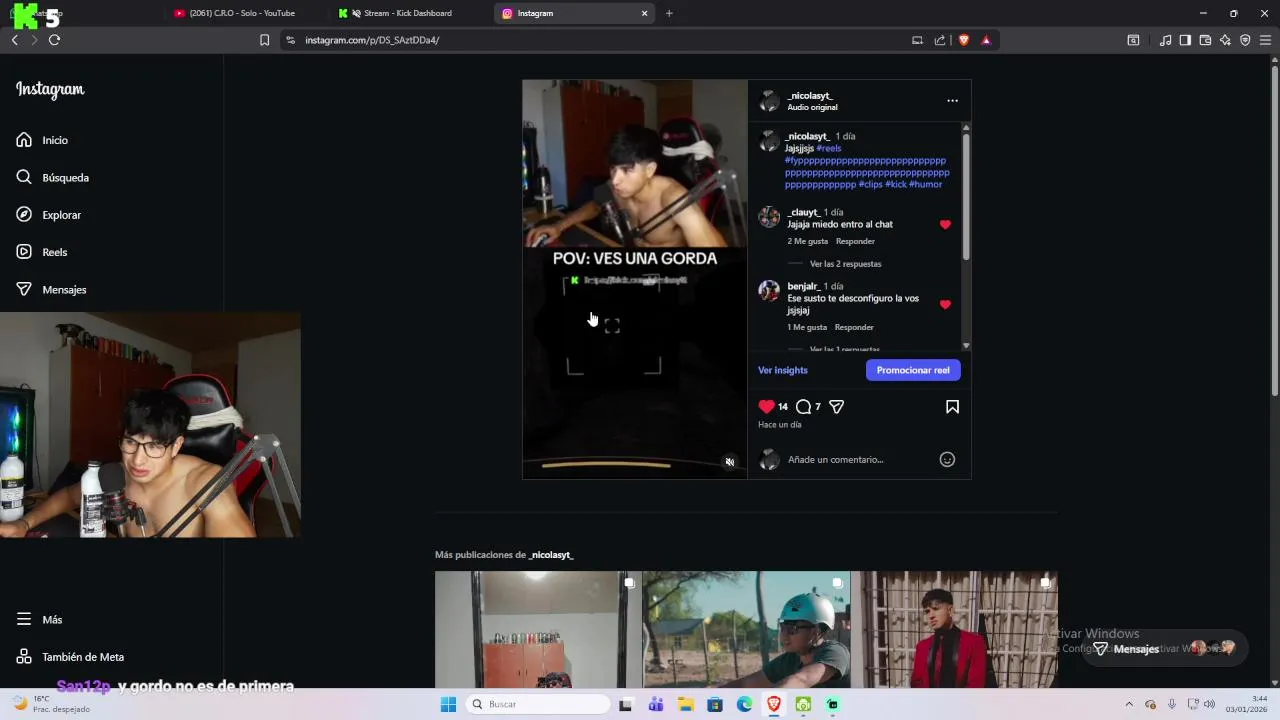The width and height of the screenshot is (1280, 720).
Task: Open first thumbnail with cans shelf
Action: 537,630
